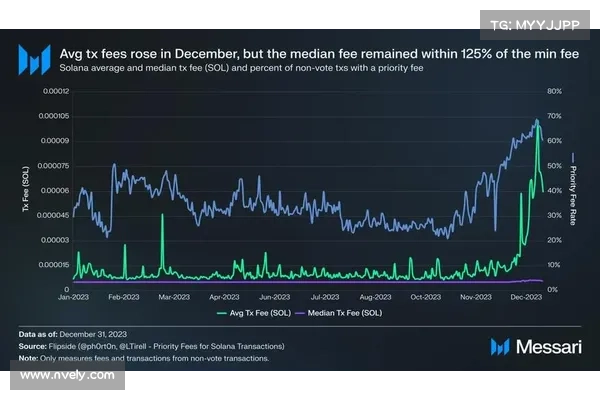600x400 pixels.
Task: Click the 70% right-axis tick label
Action: (554, 116)
